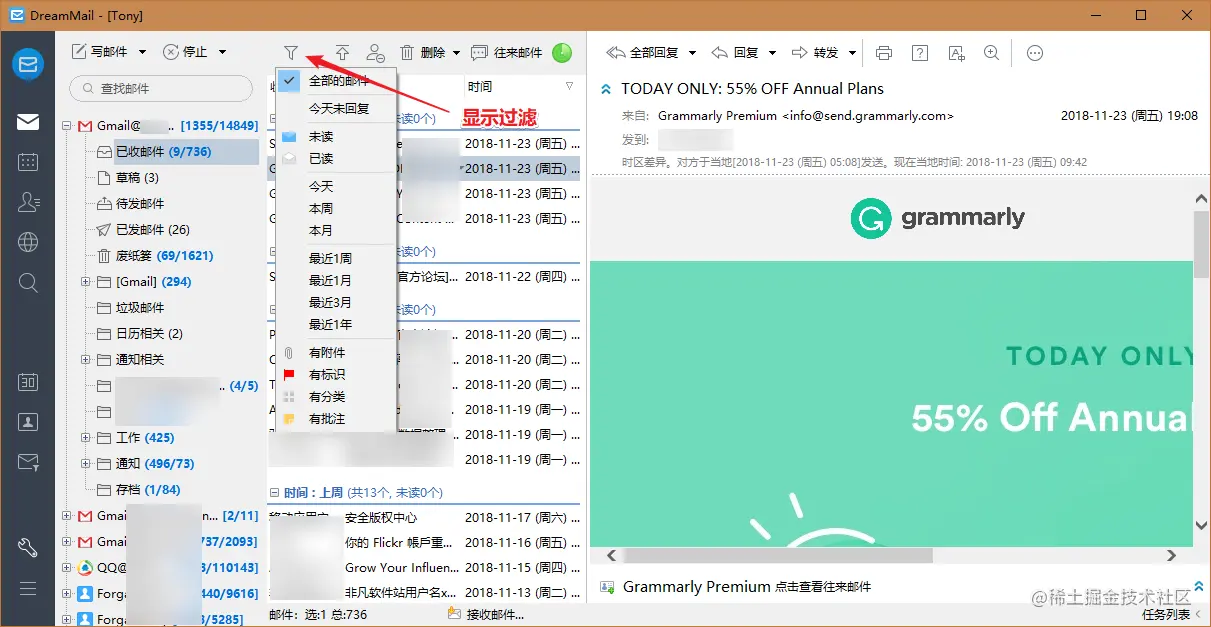Image resolution: width=1211 pixels, height=627 pixels.
Task: Expand the 工作 folder node
Action: (x=86, y=438)
